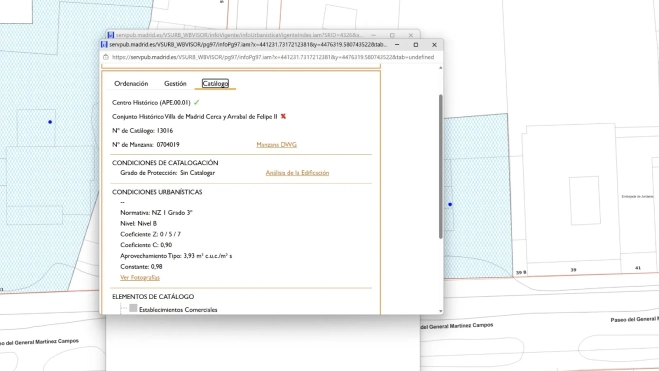This screenshot has height=371, width=659.
Task: Follow the Análisis de la Edificación link
Action: pyautogui.click(x=297, y=173)
